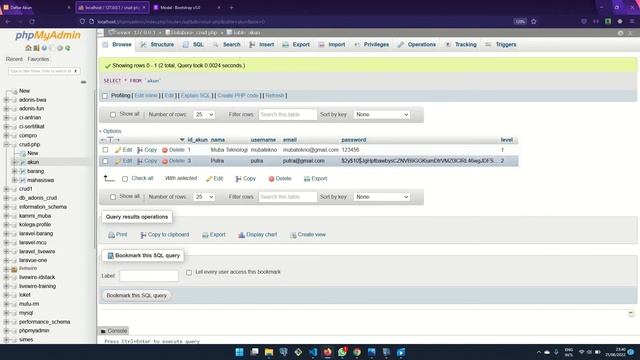Screen dimensions: 640x360
Task: Toggle the Profiling checkbox
Action: pyautogui.click(x=105, y=96)
